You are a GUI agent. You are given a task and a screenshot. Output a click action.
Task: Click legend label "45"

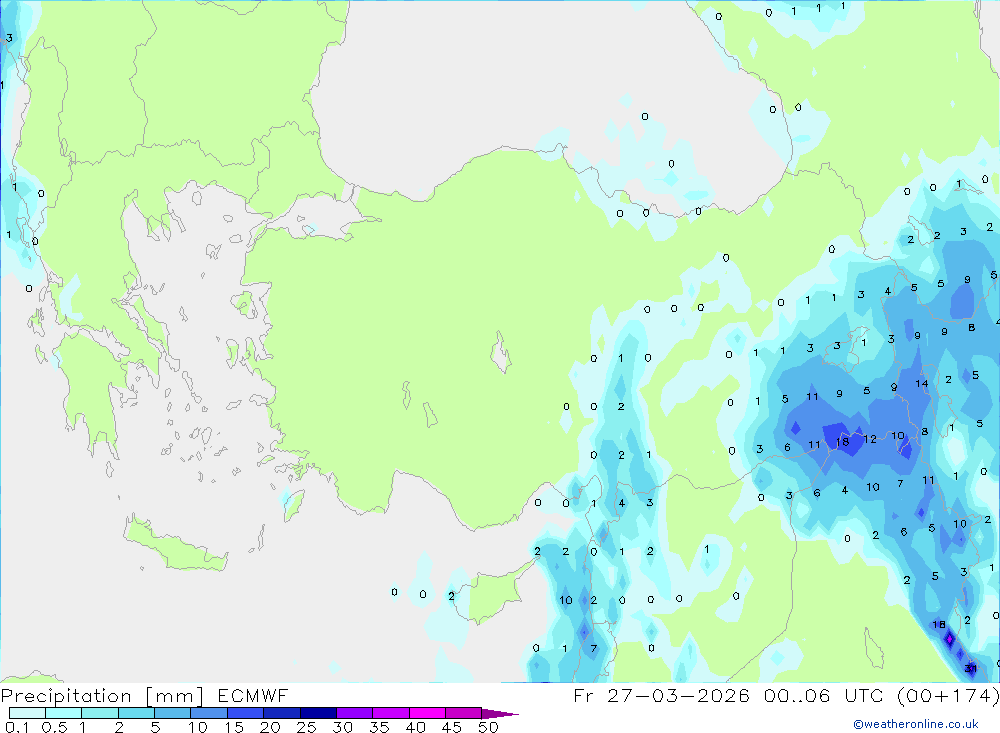452,727
